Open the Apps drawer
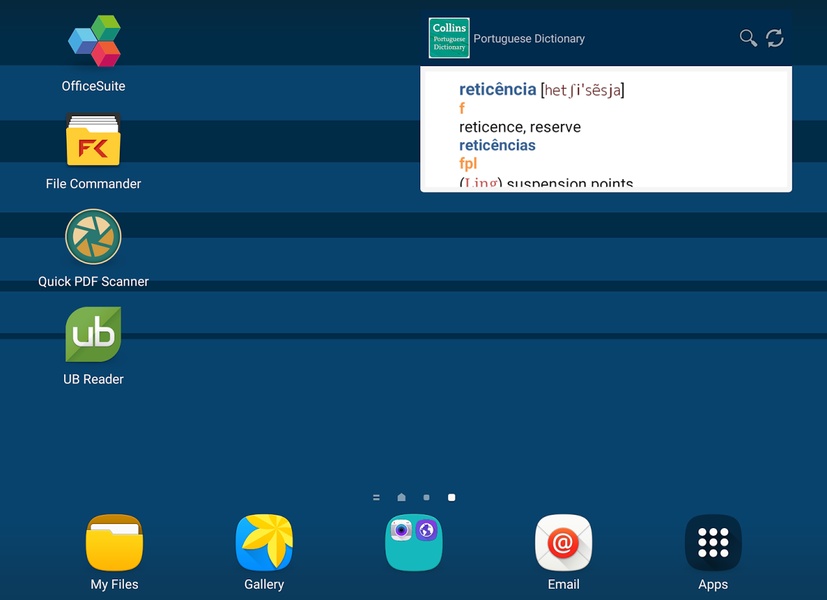The image size is (827, 600). (713, 543)
